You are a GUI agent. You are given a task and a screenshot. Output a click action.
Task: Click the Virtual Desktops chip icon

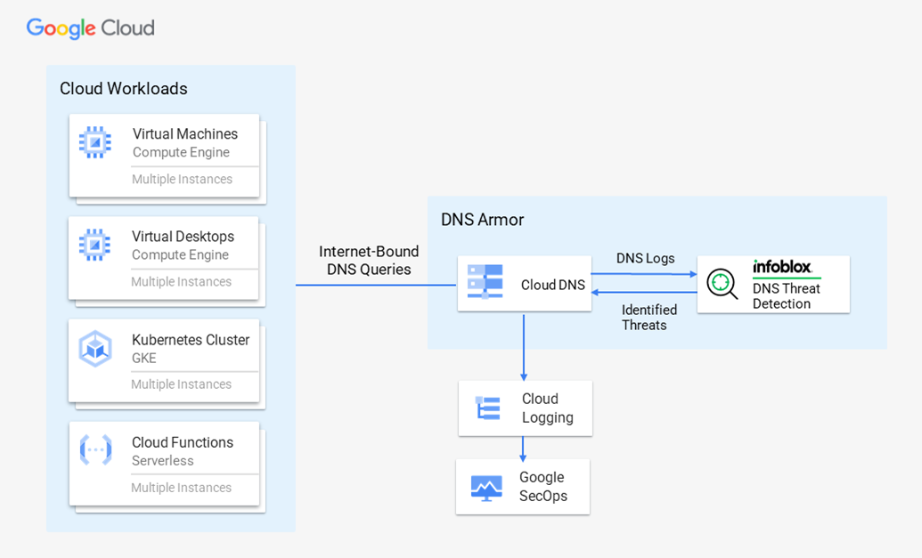(x=95, y=245)
